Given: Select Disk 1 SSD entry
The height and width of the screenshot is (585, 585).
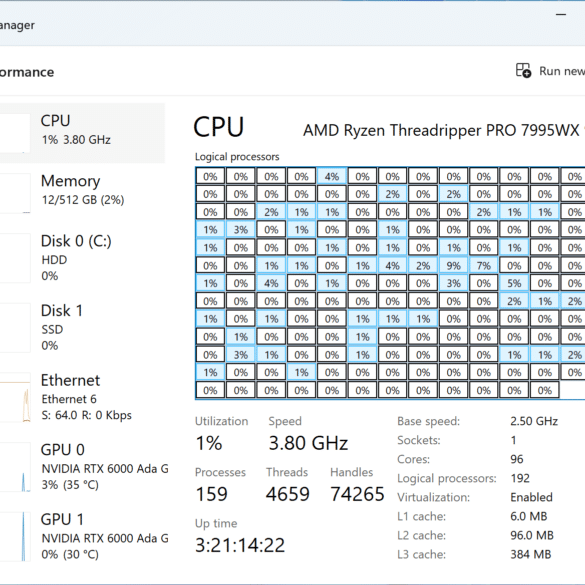Looking at the screenshot, I should click(x=82, y=328).
